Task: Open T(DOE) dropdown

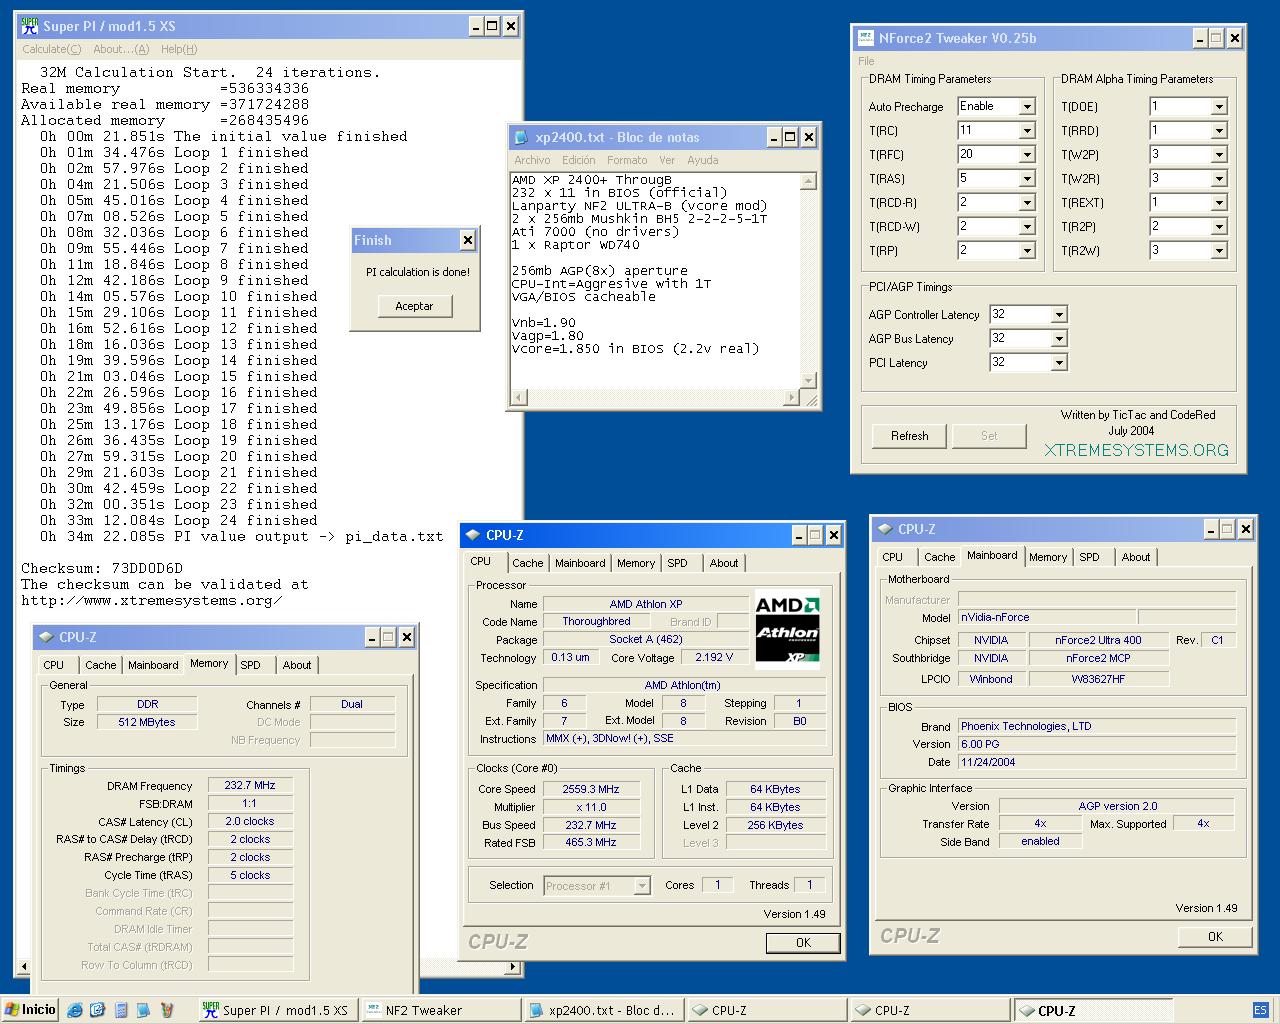Action: click(1219, 106)
